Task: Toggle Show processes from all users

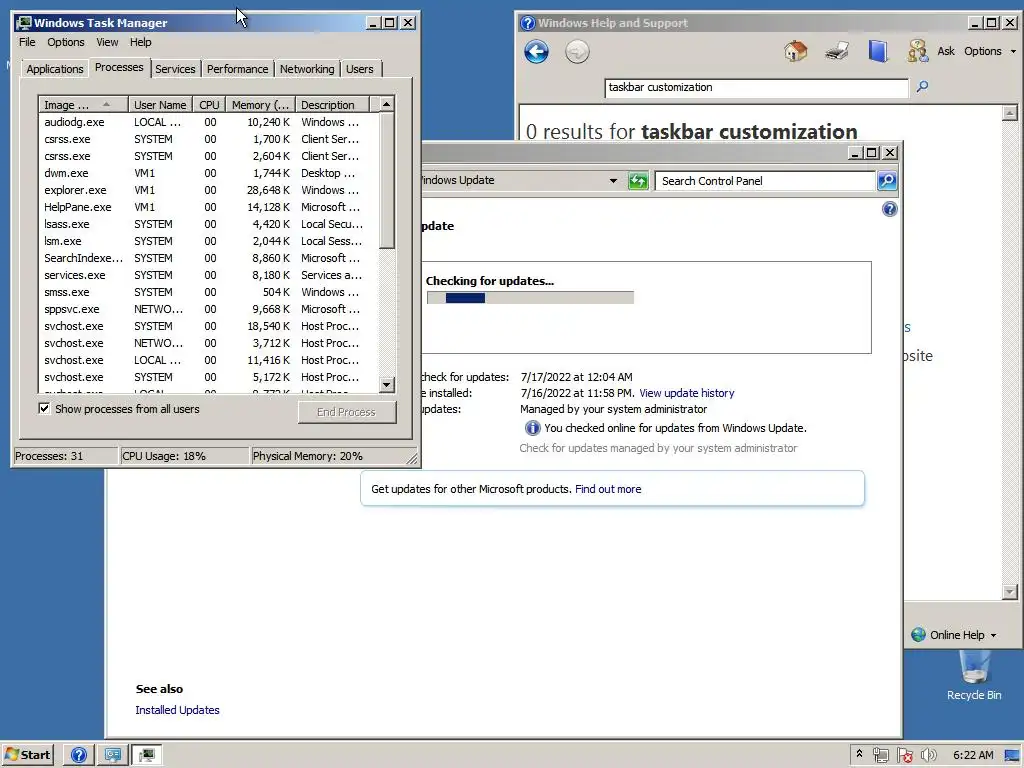Action: (44, 409)
